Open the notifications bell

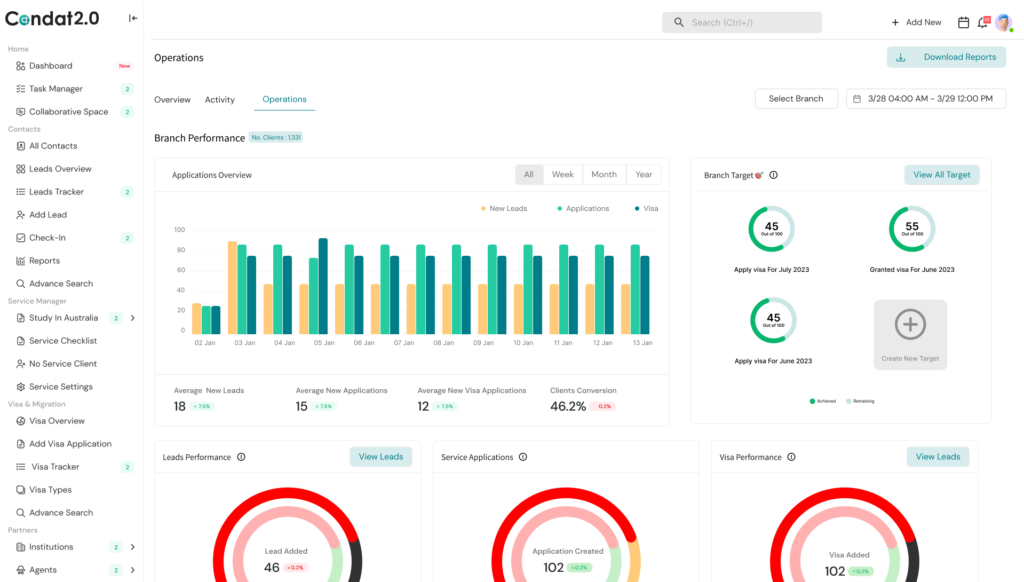point(982,22)
